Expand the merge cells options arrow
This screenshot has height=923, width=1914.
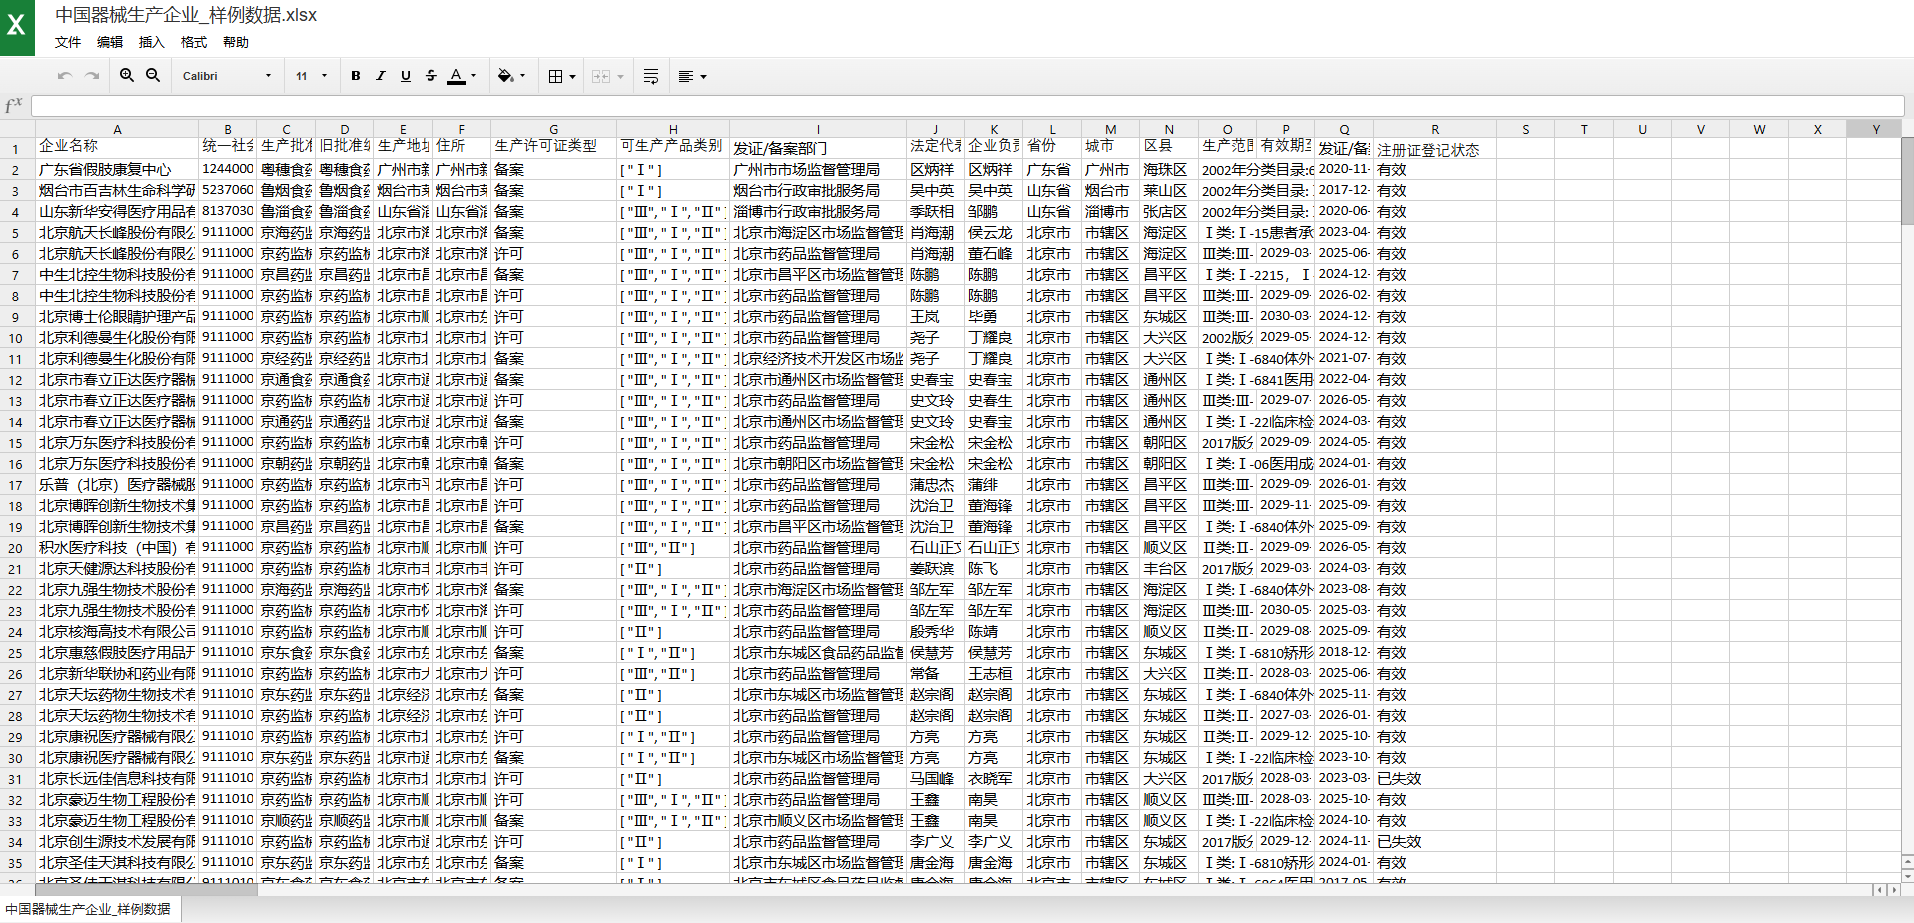[x=620, y=76]
